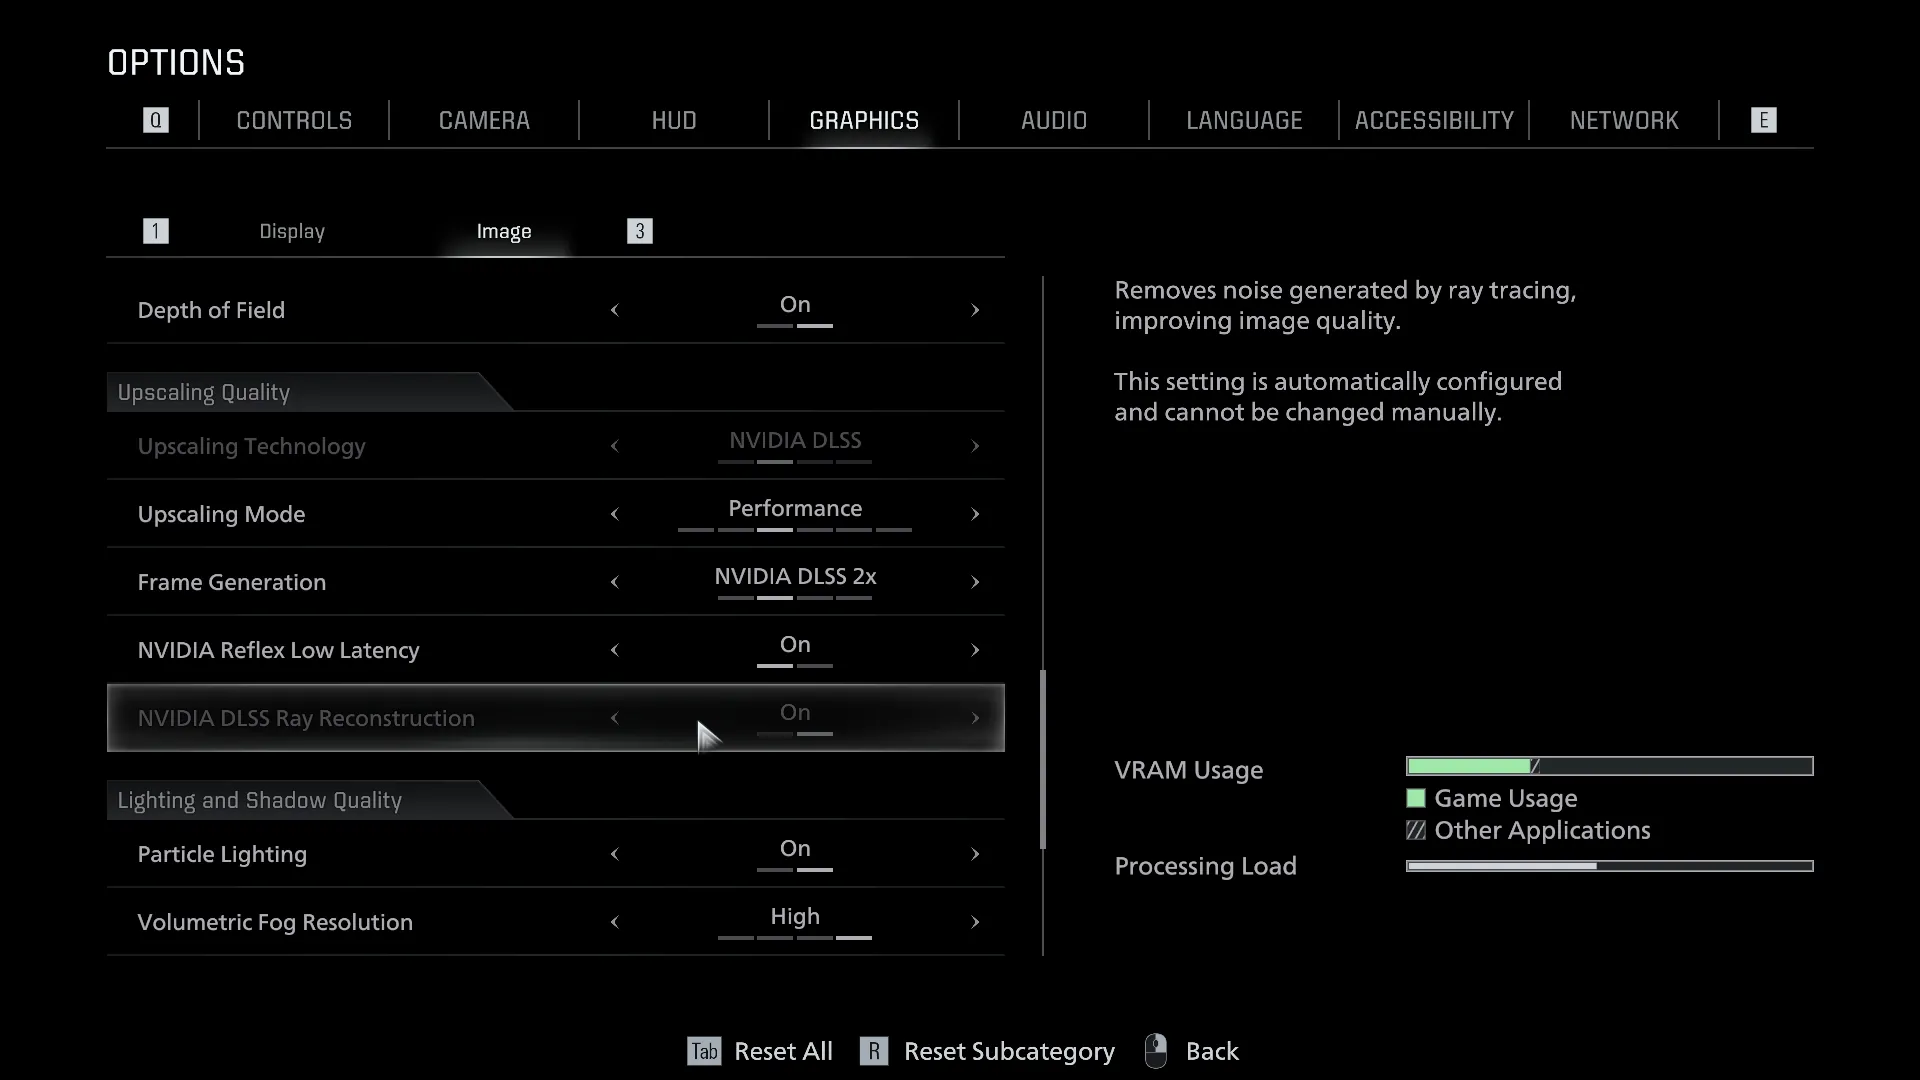Open the Camera options tab
This screenshot has height=1080, width=1920.
[x=484, y=120]
